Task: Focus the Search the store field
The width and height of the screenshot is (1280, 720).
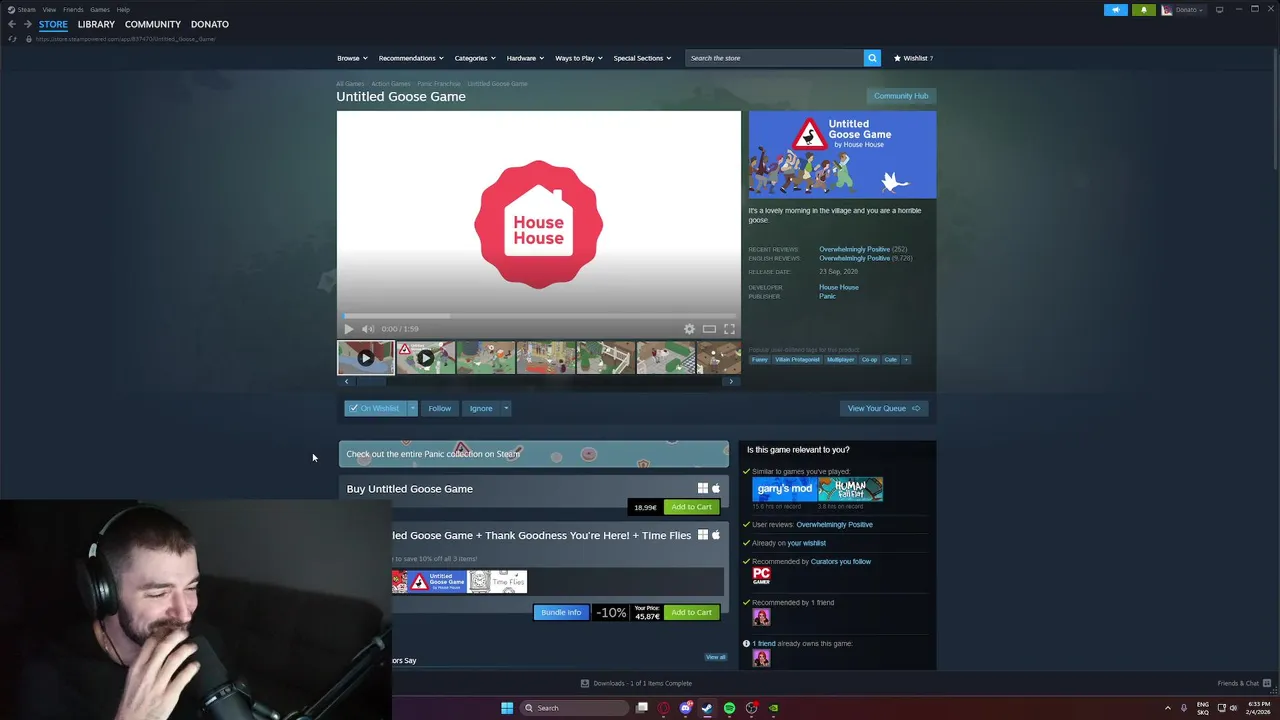Action: coord(774,58)
